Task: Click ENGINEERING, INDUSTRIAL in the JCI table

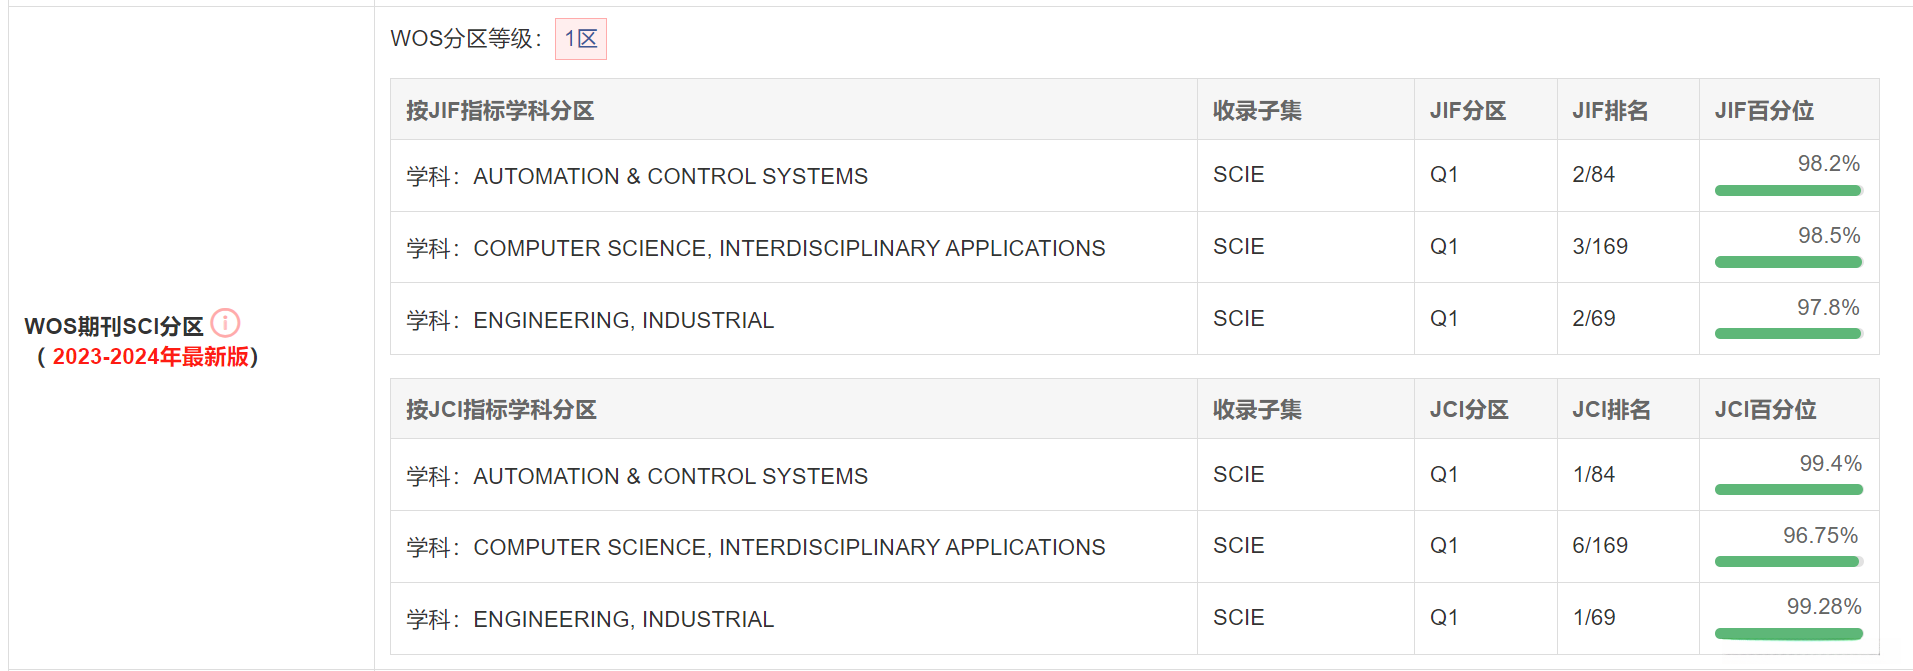Action: 623,619
